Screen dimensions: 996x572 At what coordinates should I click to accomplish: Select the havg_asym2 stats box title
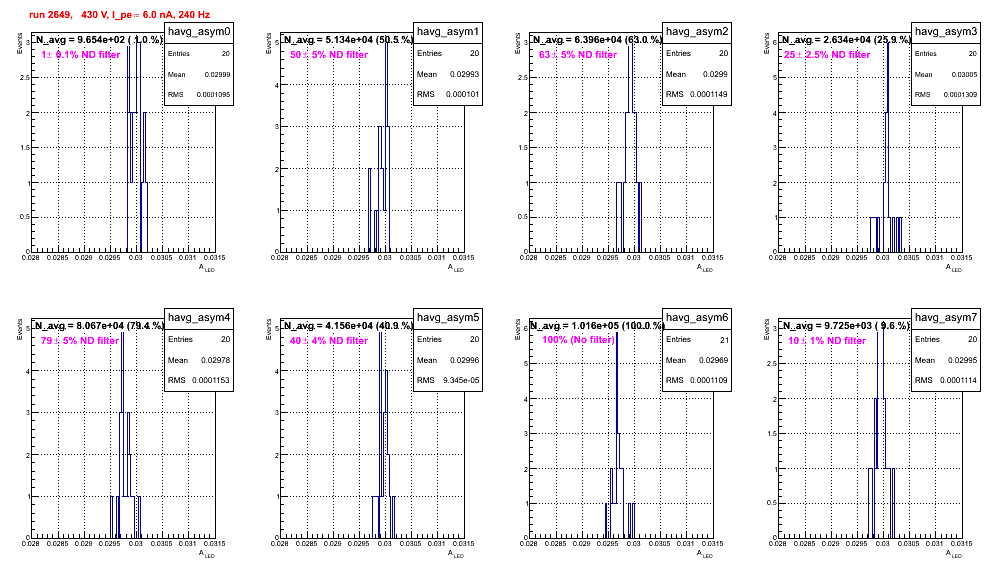click(697, 31)
